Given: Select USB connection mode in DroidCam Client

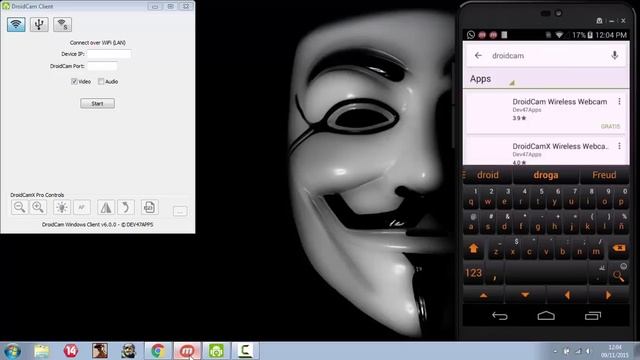Looking at the screenshot, I should (x=39, y=24).
